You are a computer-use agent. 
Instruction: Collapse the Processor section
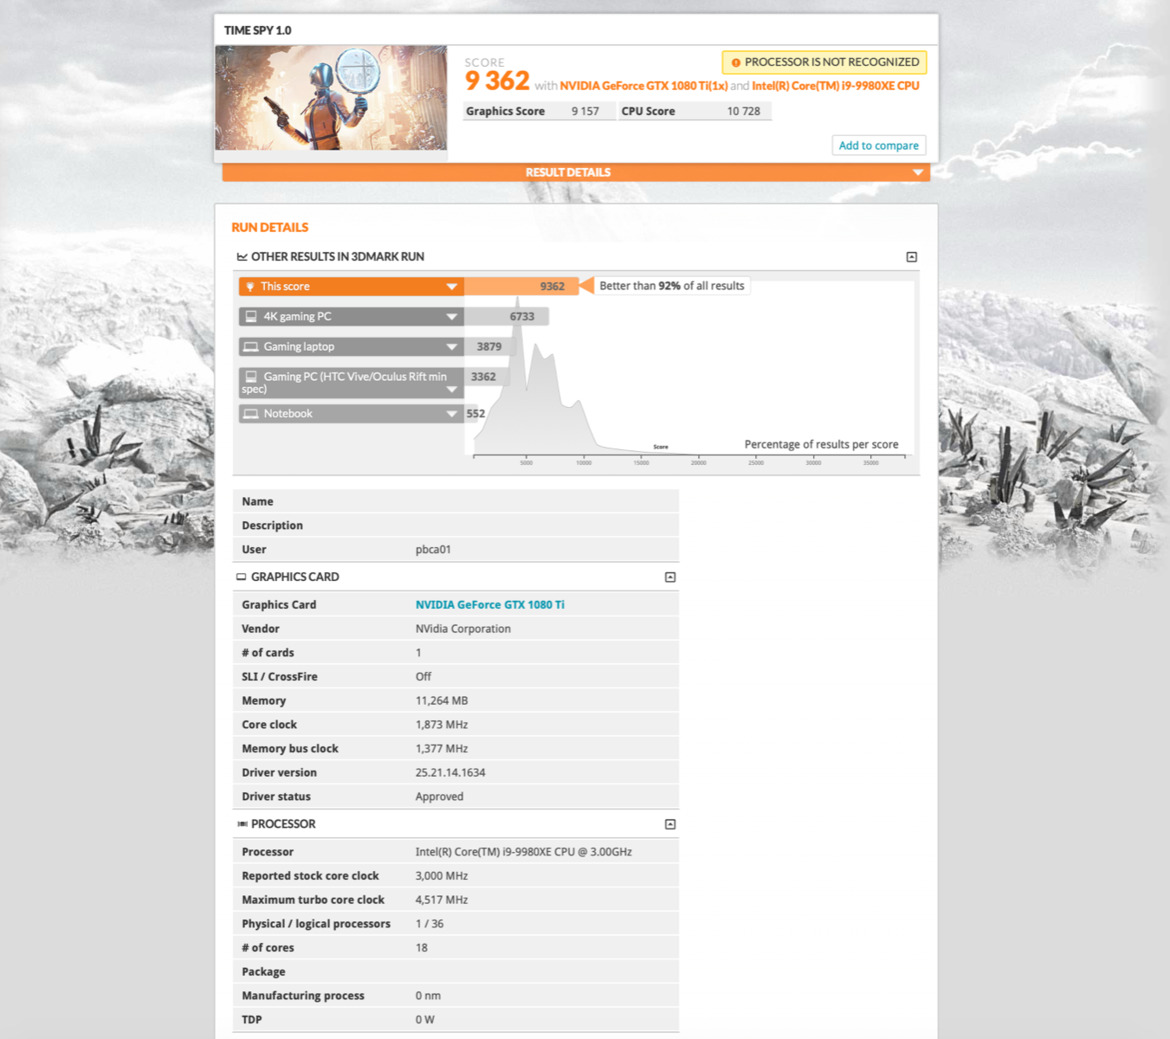coord(670,824)
